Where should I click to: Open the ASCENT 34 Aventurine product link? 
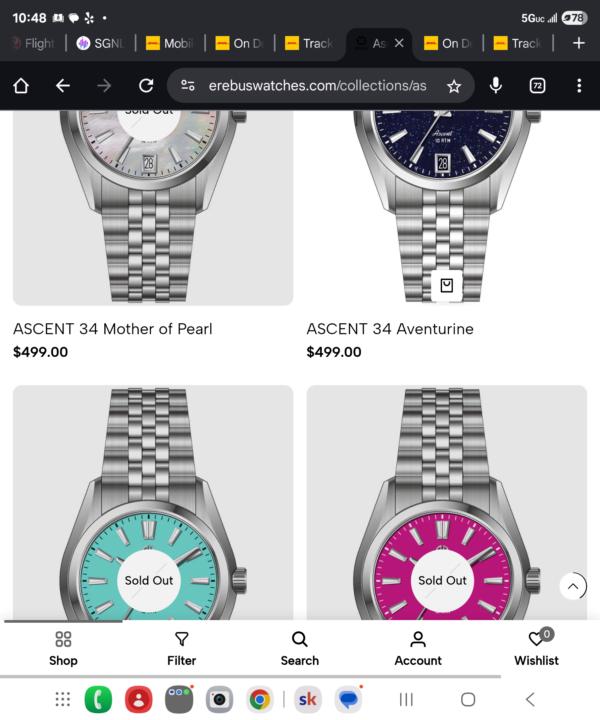390,329
